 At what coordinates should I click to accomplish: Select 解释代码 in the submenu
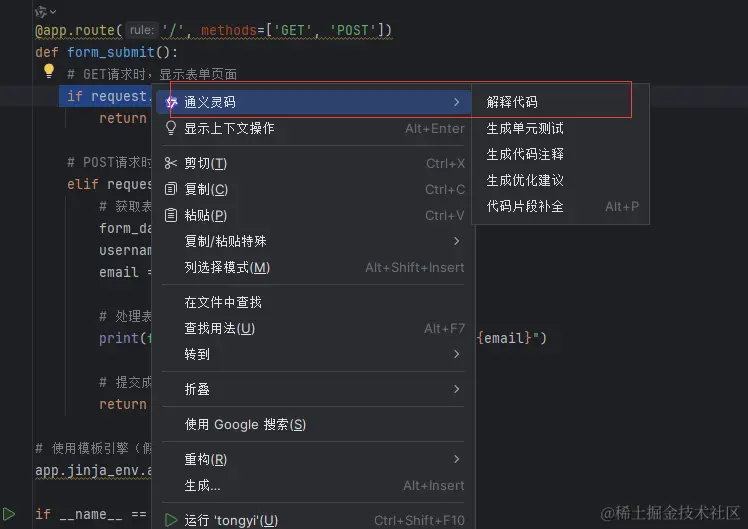512,102
